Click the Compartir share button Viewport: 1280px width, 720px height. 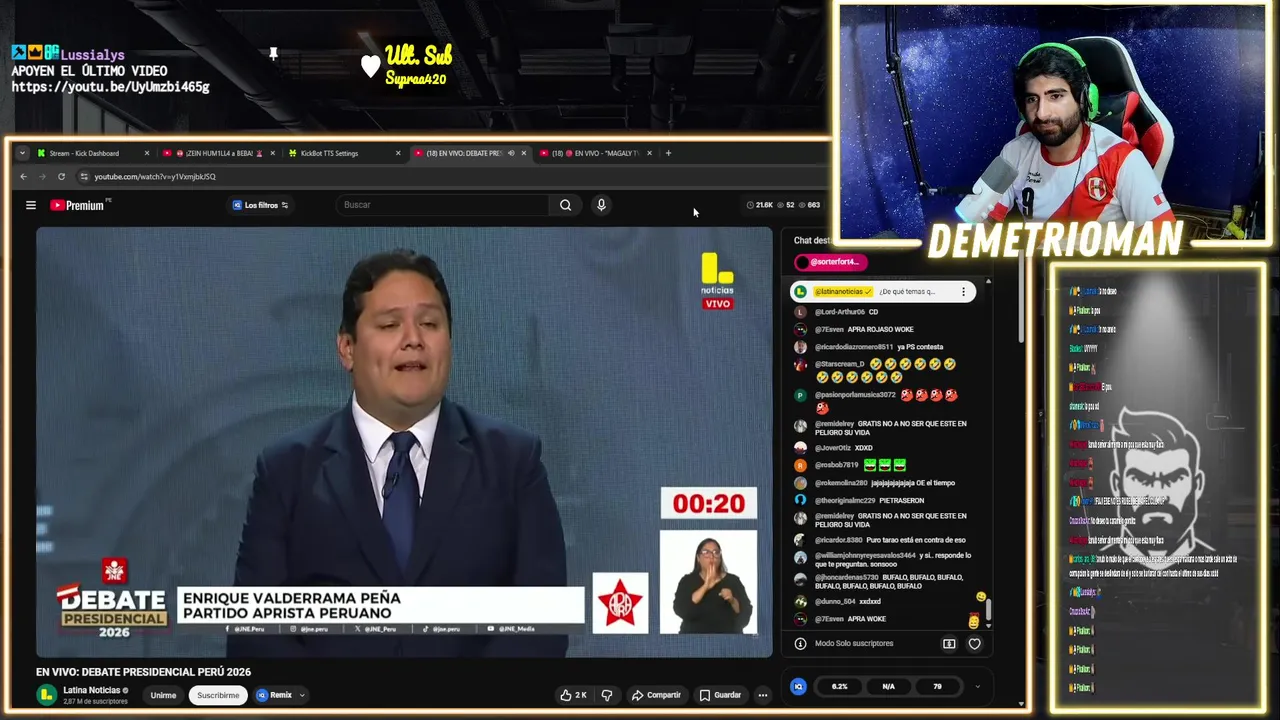pos(656,695)
